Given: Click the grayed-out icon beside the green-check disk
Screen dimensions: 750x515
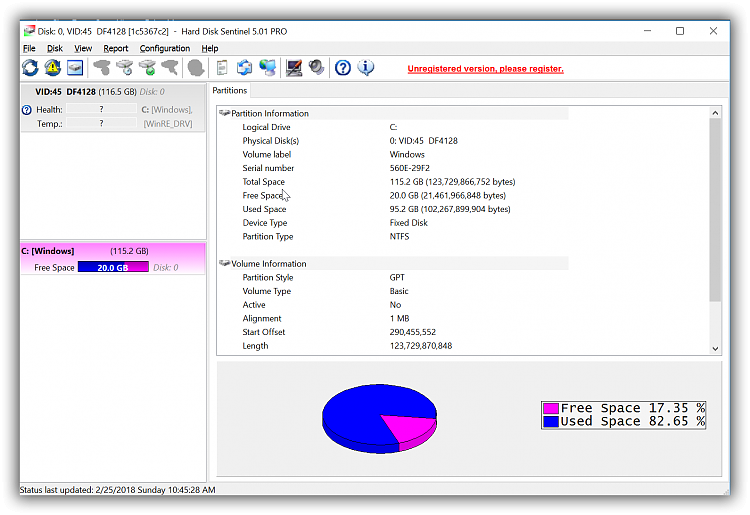Looking at the screenshot, I should click(x=170, y=68).
